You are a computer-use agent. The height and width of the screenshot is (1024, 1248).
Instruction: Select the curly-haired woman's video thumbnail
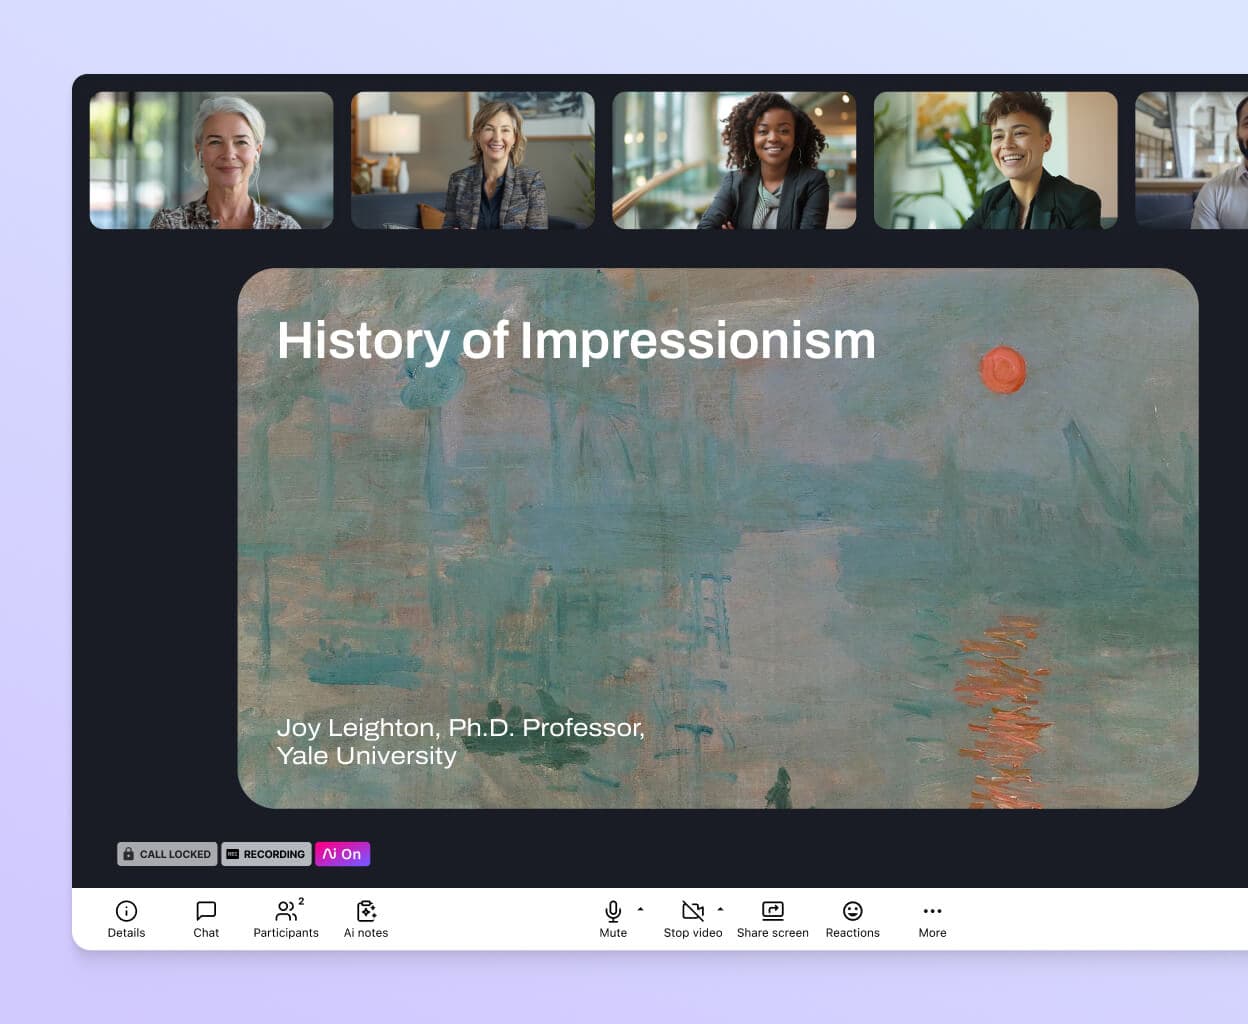coord(734,160)
